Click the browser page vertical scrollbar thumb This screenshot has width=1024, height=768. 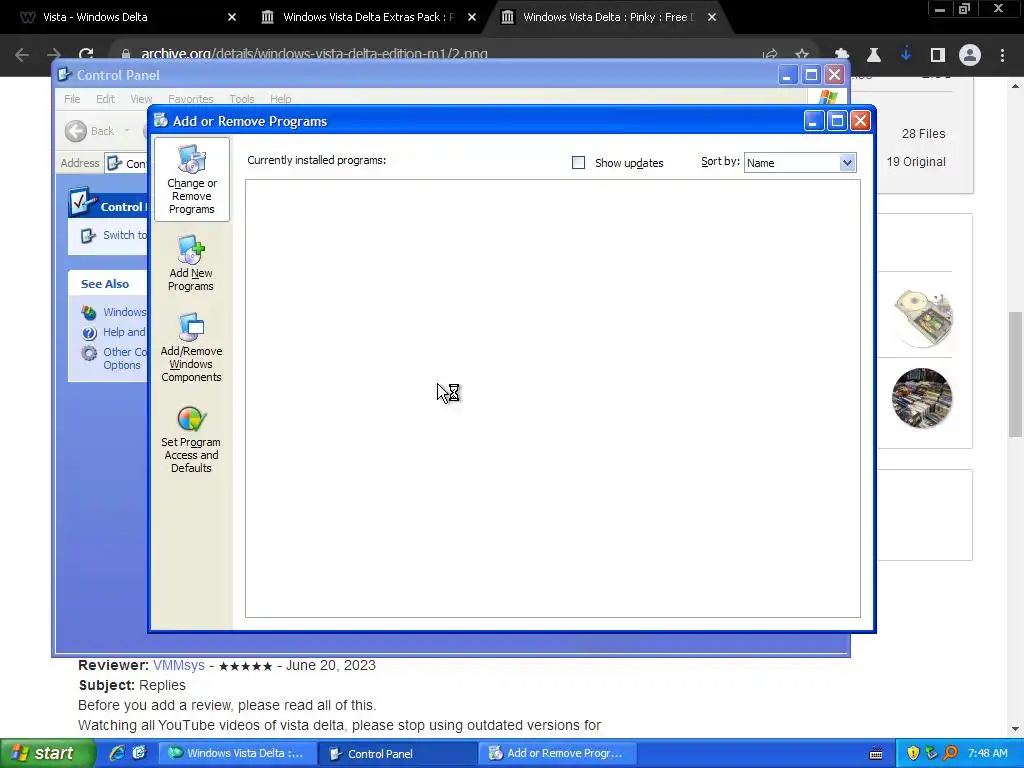coord(1015,374)
